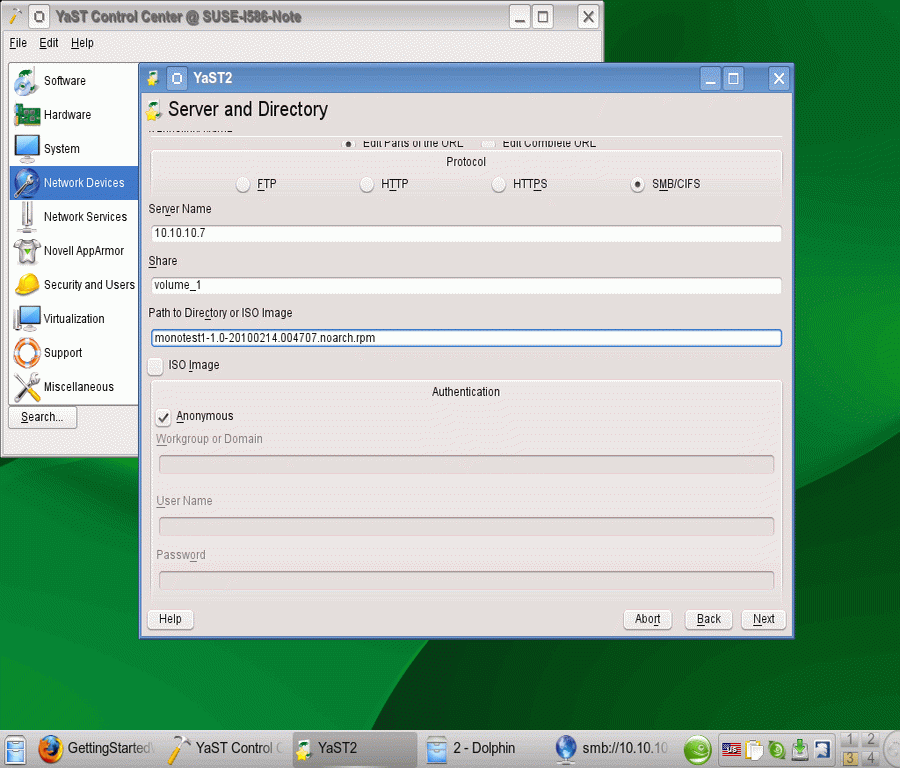Image resolution: width=900 pixels, height=768 pixels.
Task: Select the System monitor icon
Action: click(x=26, y=149)
